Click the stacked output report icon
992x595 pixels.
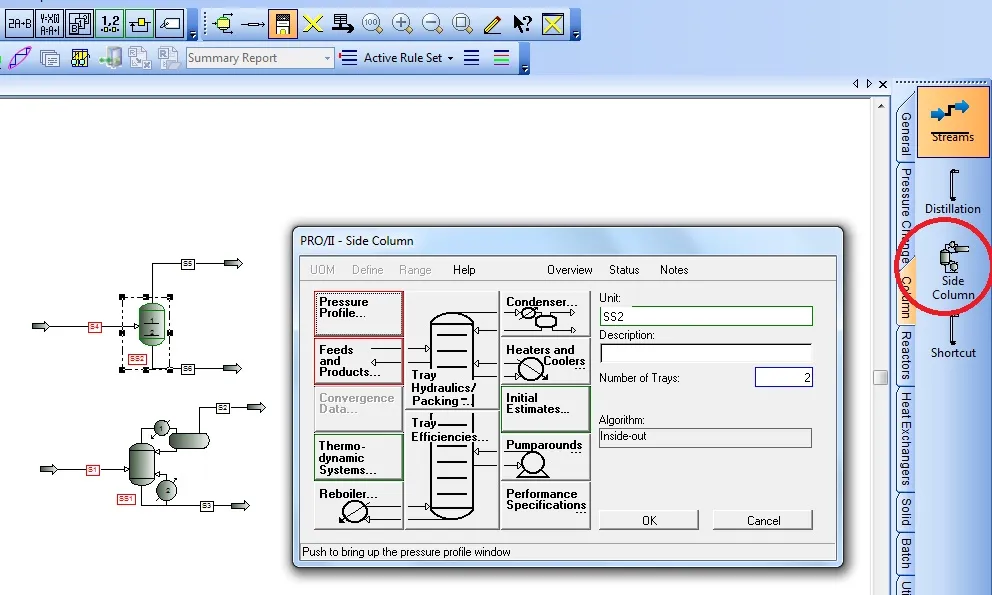pos(49,58)
